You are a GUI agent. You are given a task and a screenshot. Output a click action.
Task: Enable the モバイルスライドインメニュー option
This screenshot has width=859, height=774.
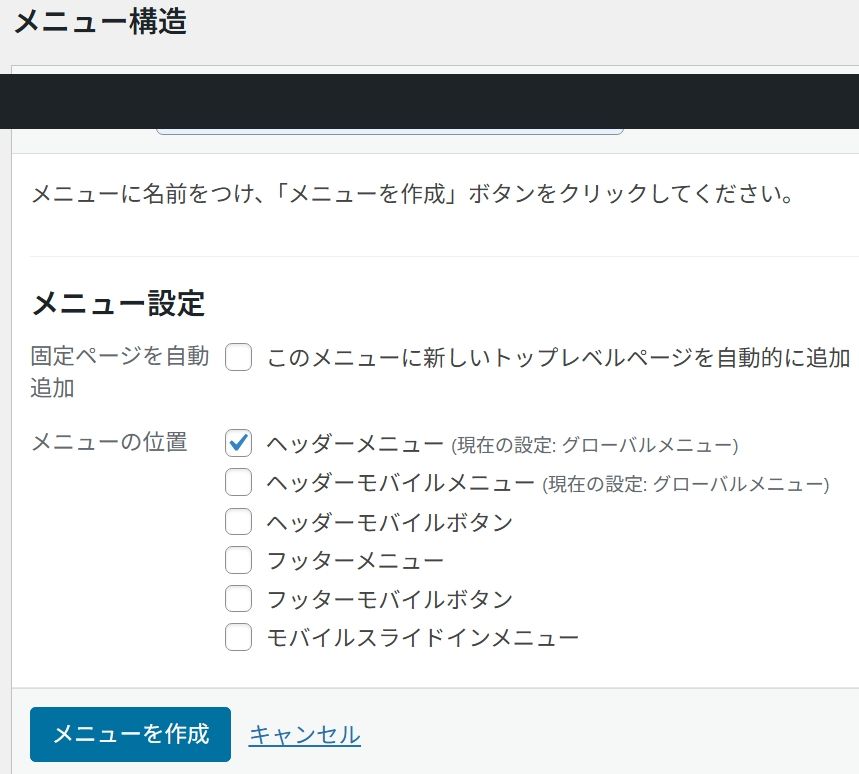tap(238, 637)
